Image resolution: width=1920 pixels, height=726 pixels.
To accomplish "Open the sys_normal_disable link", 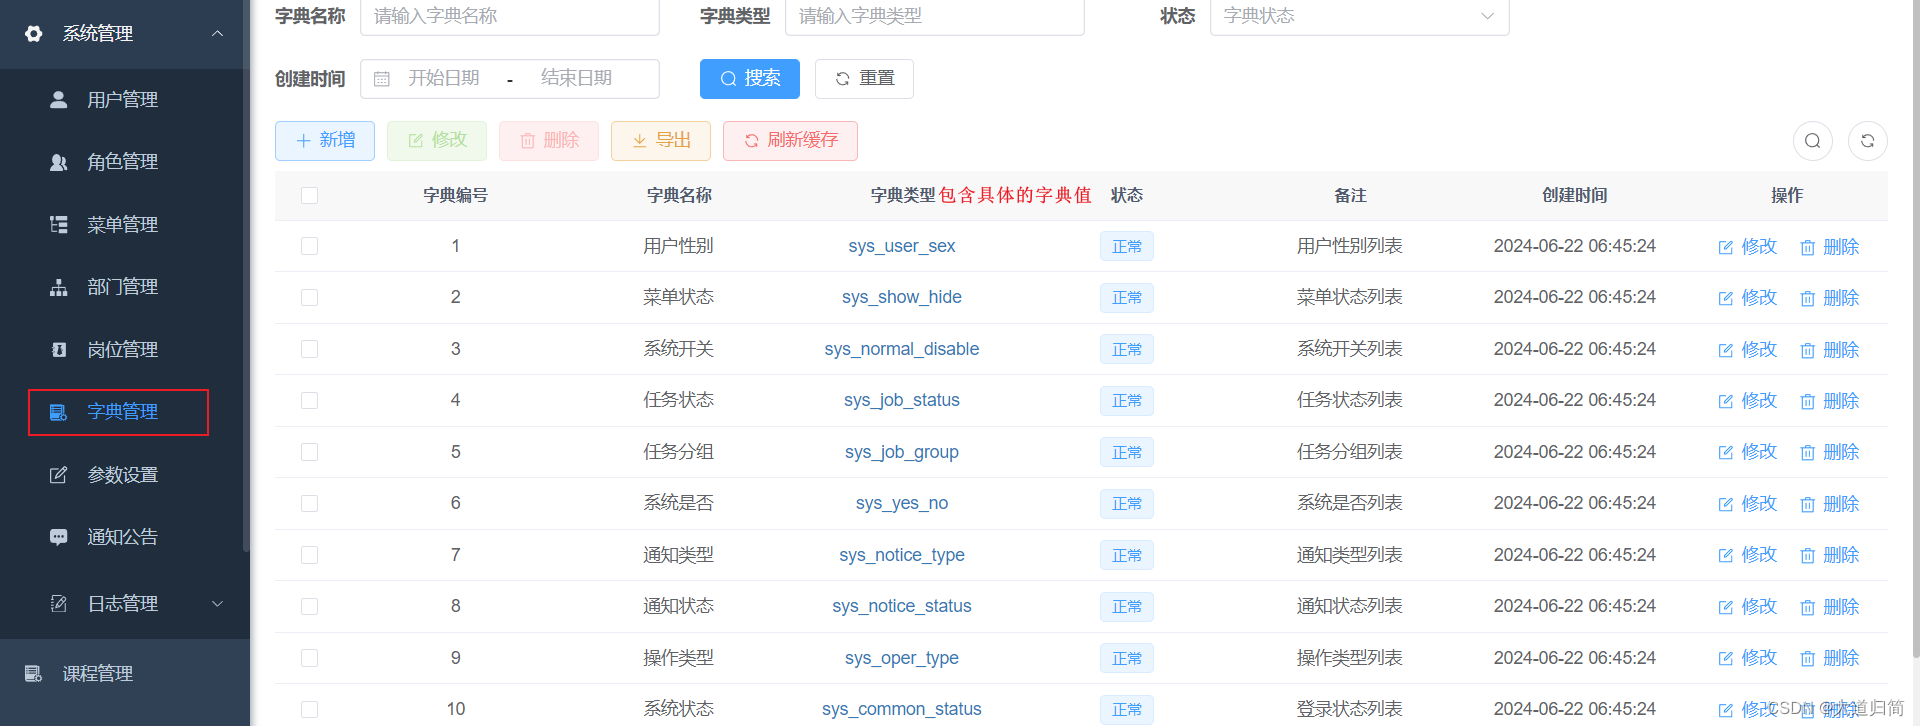I will click(902, 349).
